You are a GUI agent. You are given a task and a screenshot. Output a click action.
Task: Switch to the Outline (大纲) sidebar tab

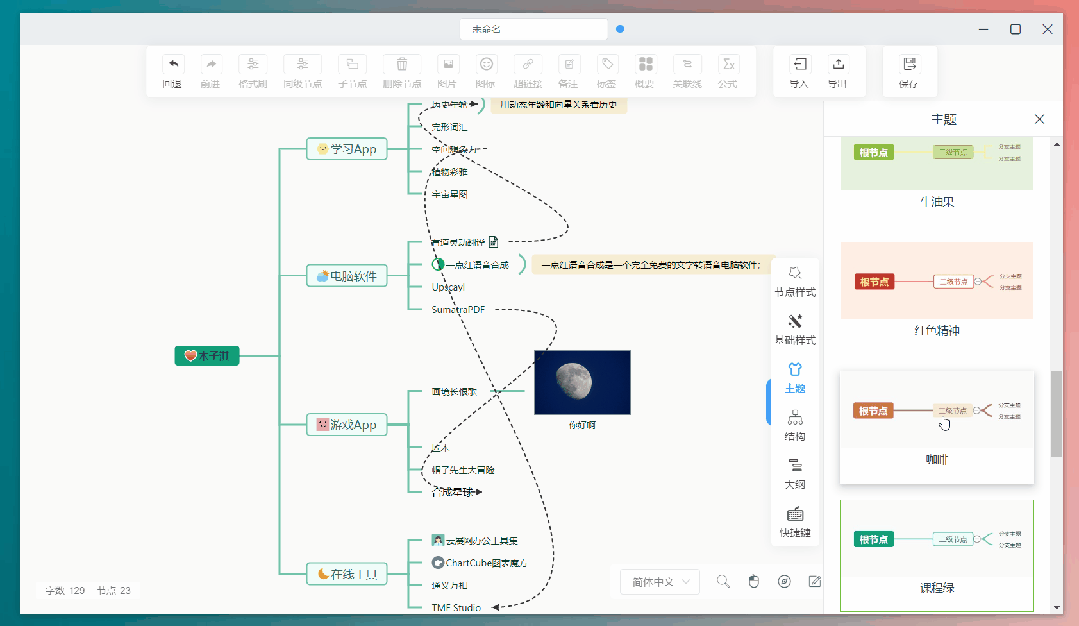795,467
